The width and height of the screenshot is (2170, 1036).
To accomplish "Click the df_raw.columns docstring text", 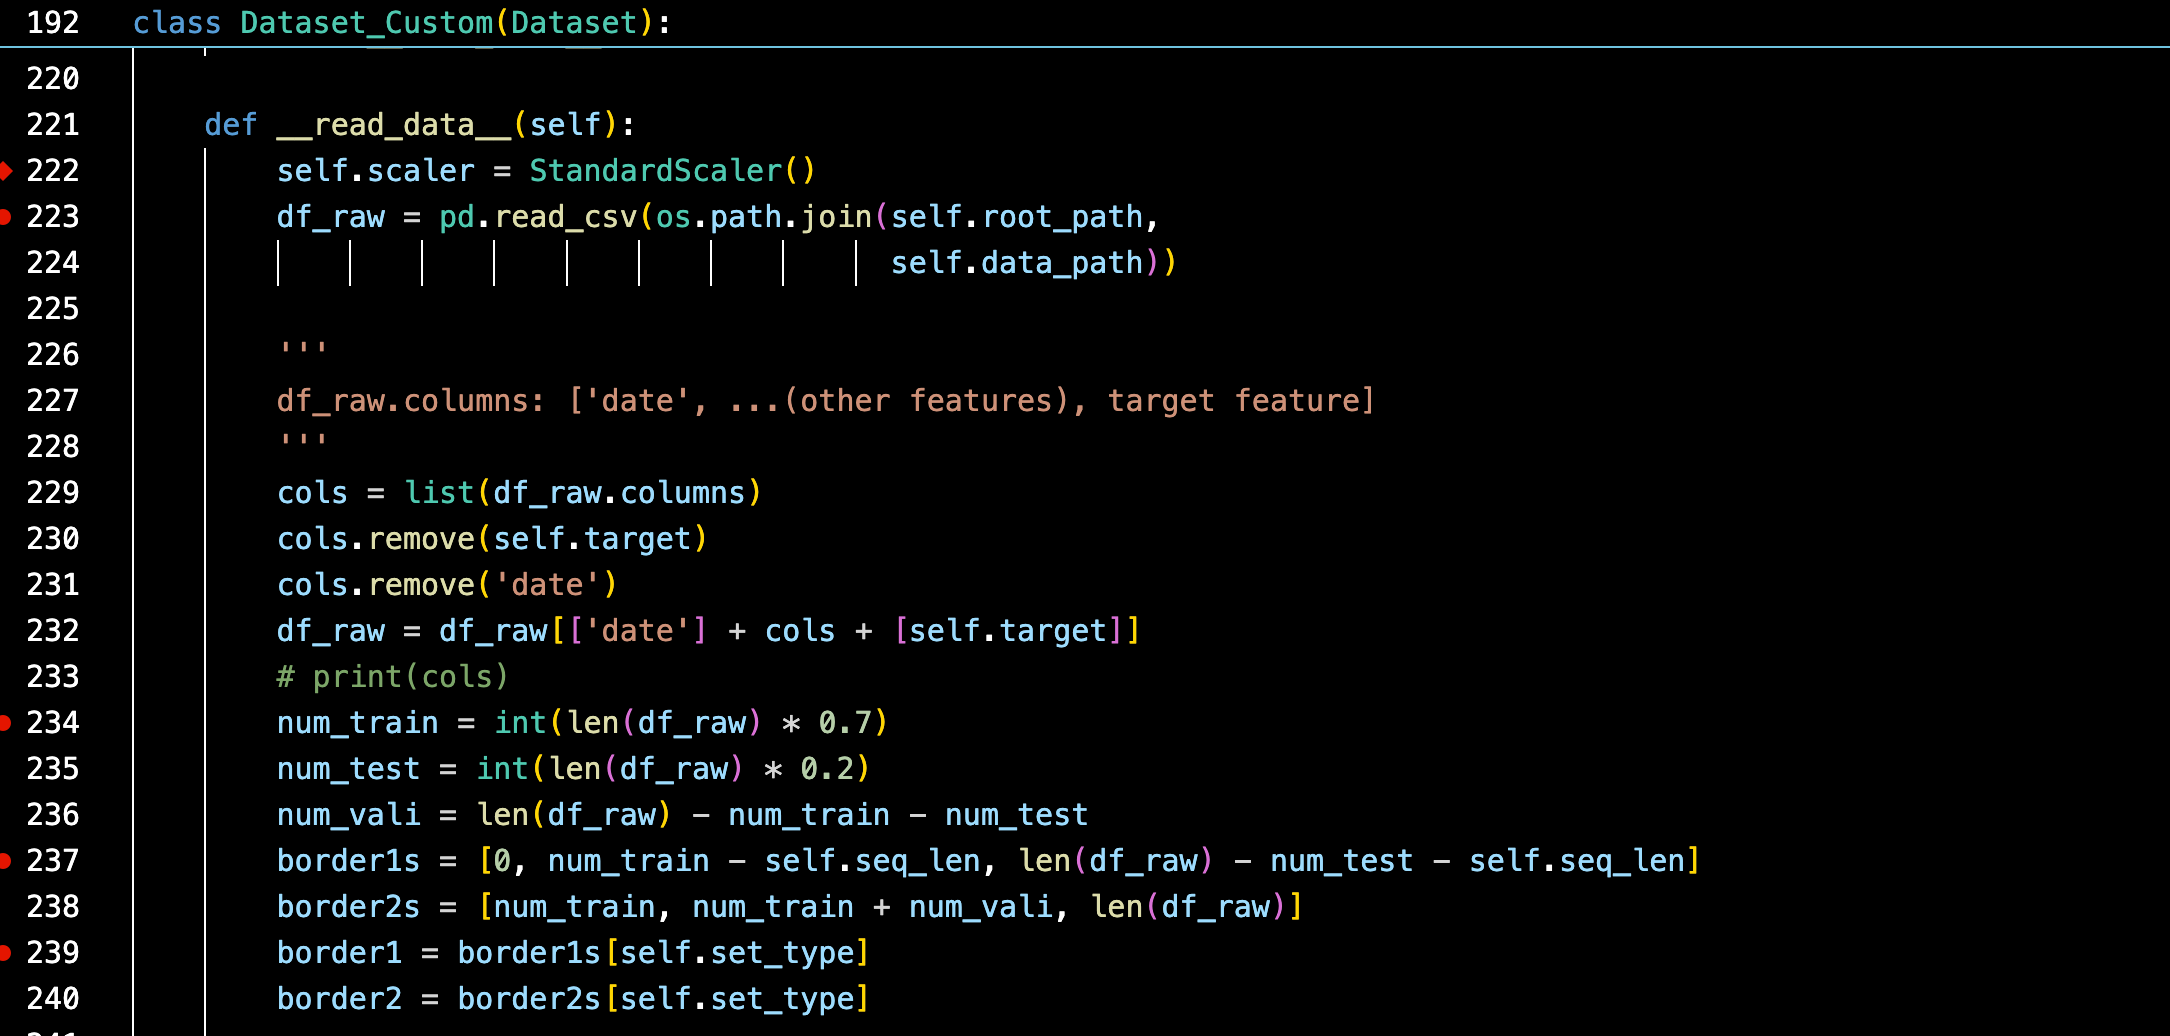I will pos(826,401).
